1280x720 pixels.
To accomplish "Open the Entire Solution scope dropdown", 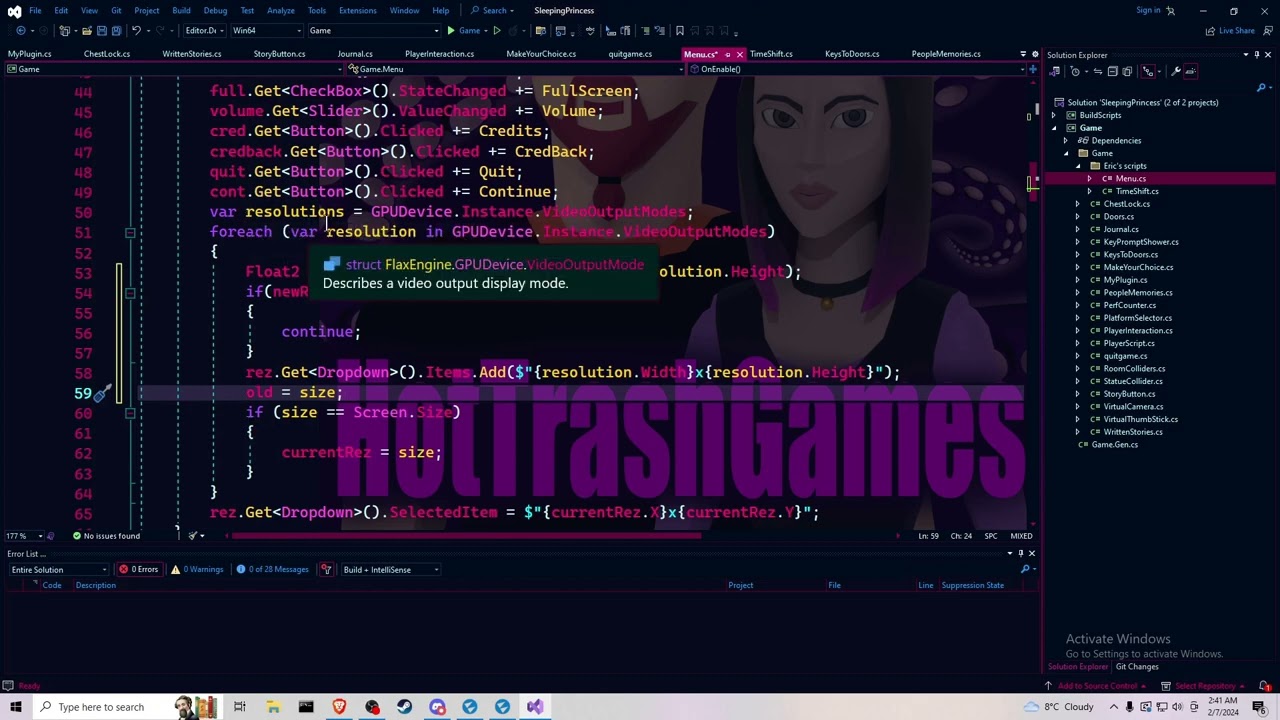I will point(58,569).
